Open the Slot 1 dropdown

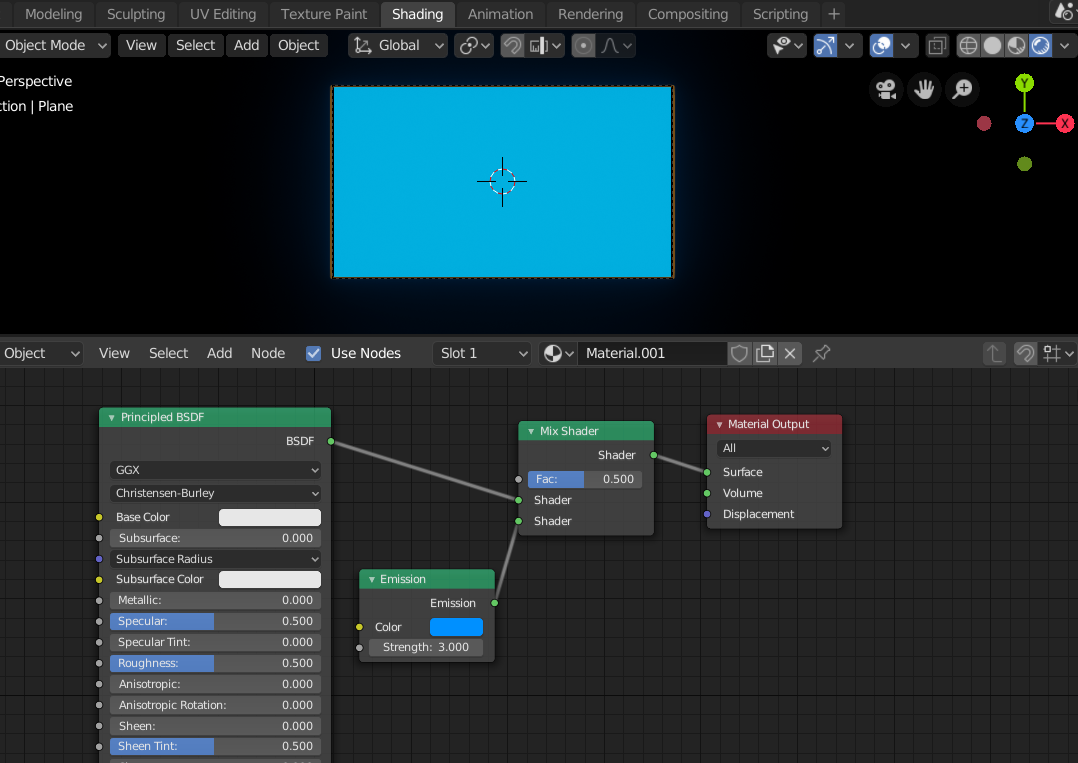click(483, 353)
